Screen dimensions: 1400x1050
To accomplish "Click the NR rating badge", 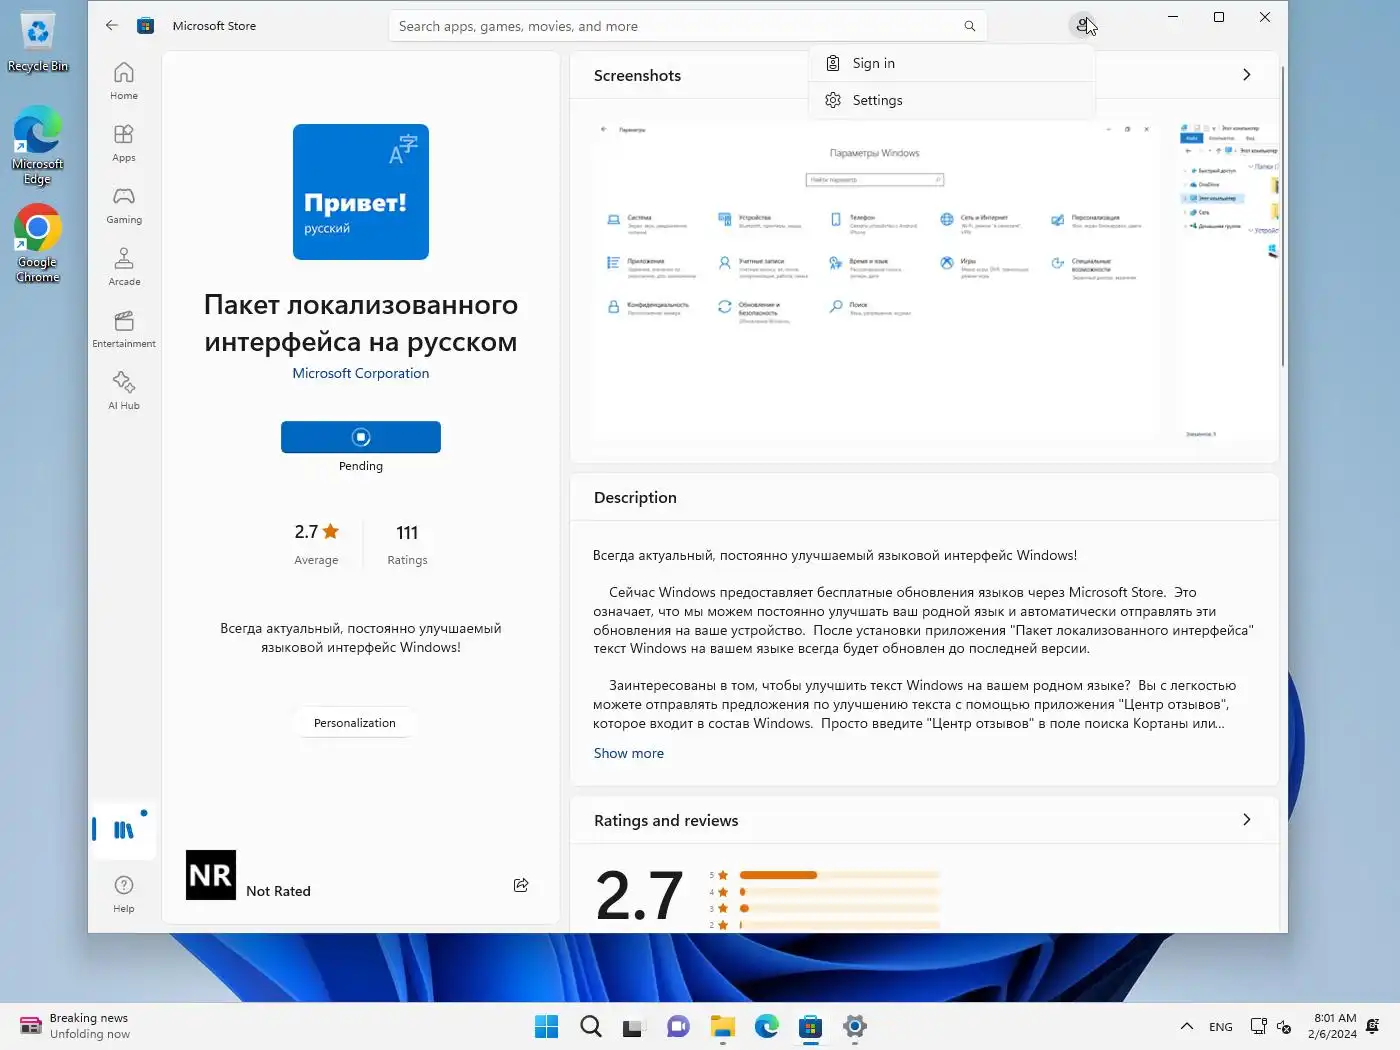I will click(x=211, y=875).
